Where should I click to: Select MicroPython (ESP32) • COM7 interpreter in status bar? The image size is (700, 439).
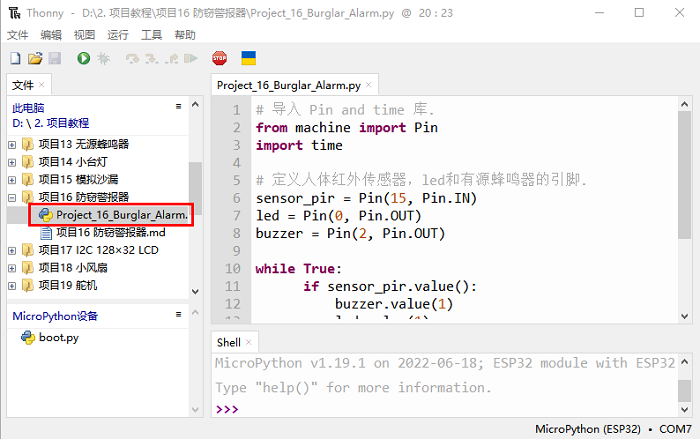[607, 428]
